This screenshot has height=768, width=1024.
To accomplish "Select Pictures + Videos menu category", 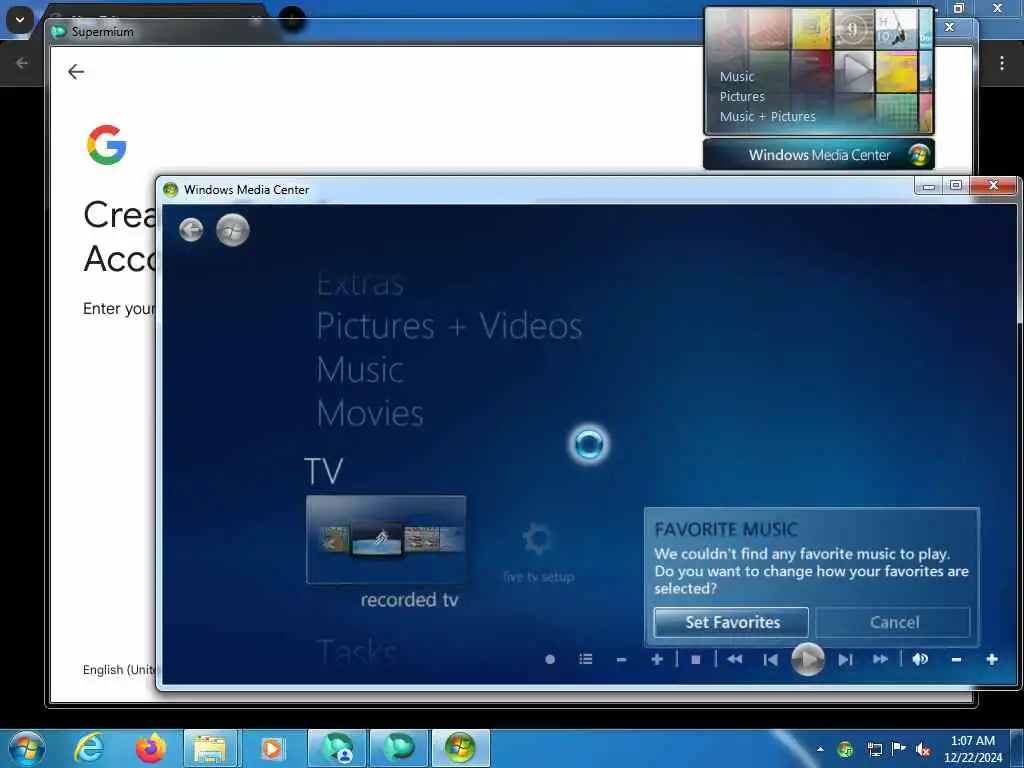I will [x=449, y=326].
